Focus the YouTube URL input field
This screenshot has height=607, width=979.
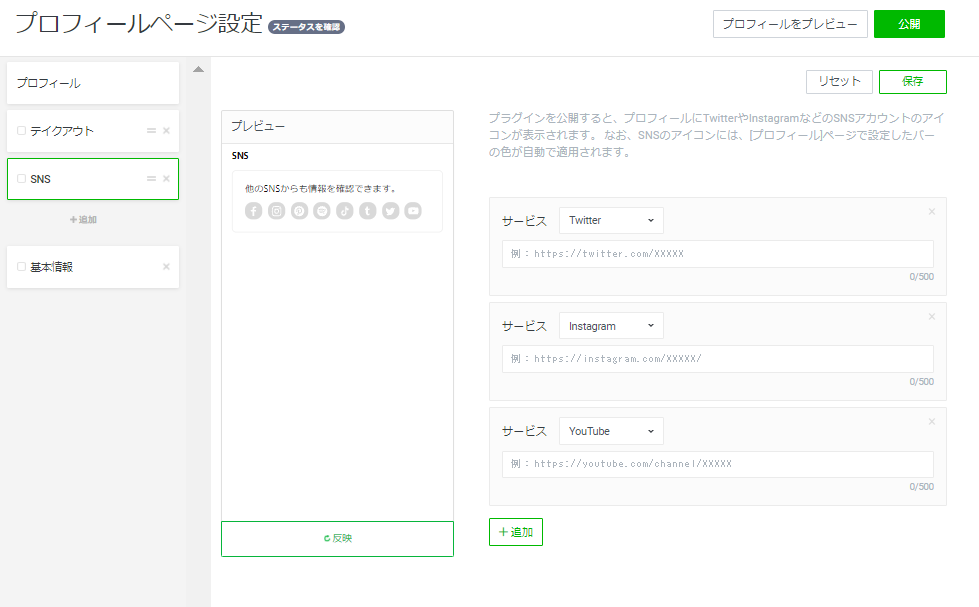718,464
